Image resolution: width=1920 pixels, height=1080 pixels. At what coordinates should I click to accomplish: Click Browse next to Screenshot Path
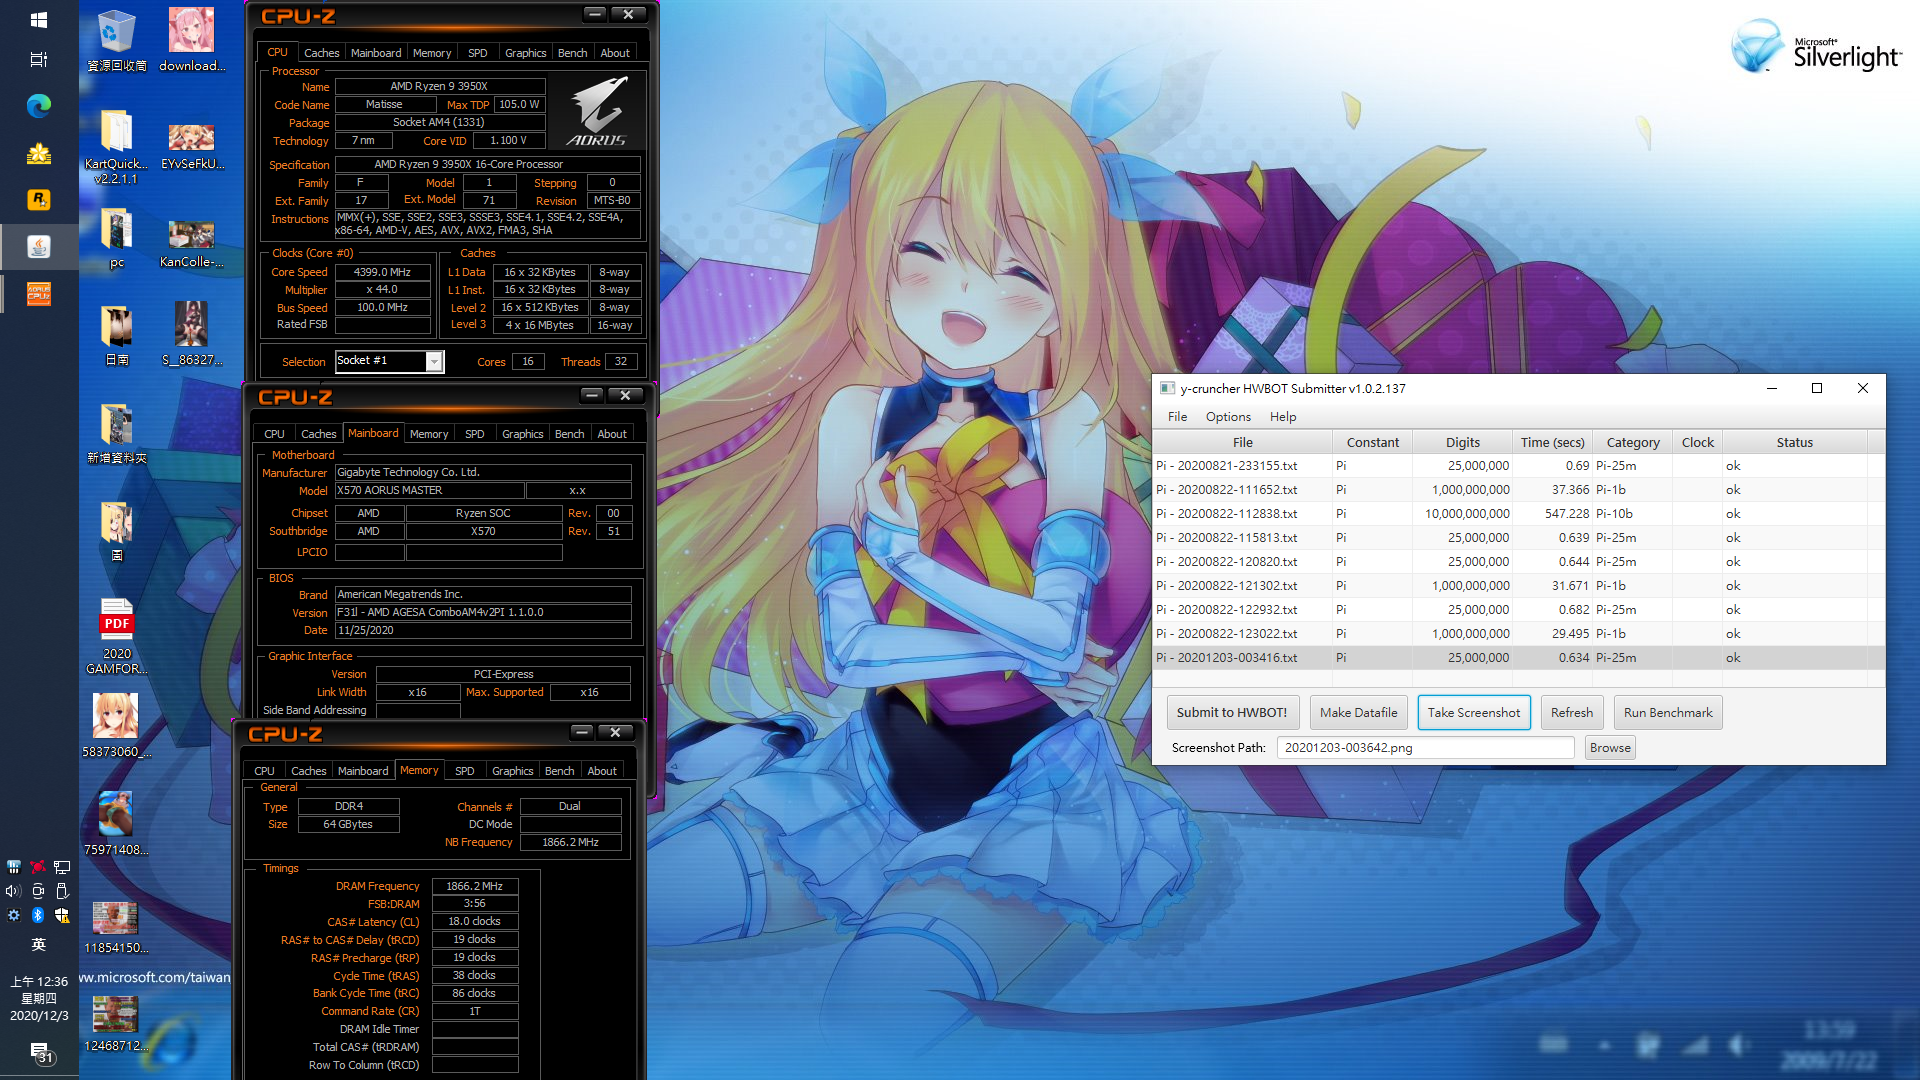(1610, 748)
